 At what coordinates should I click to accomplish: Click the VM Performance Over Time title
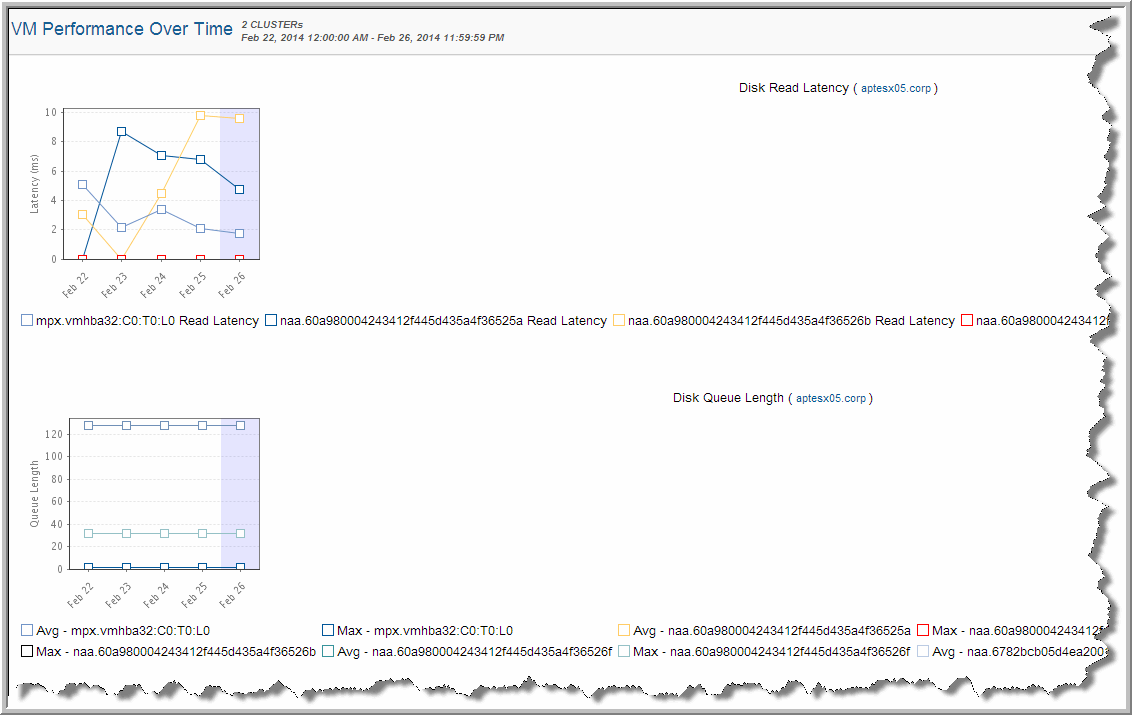[x=120, y=29]
